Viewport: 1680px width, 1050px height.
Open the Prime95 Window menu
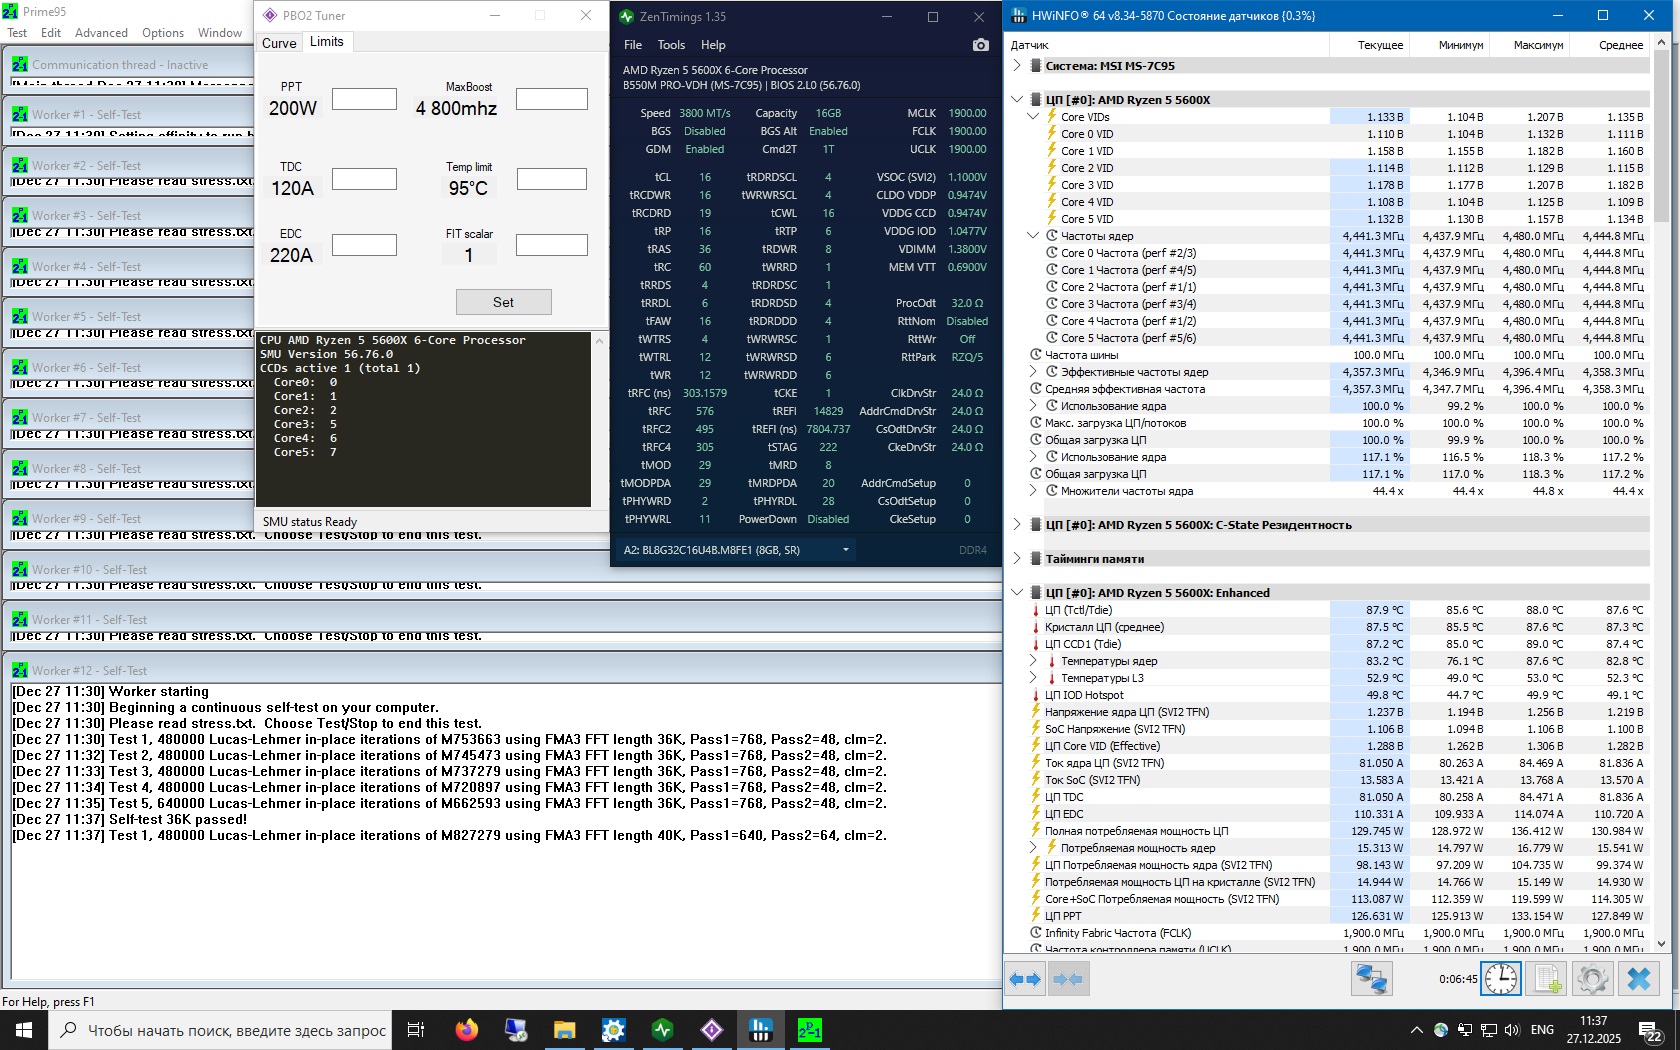point(220,33)
